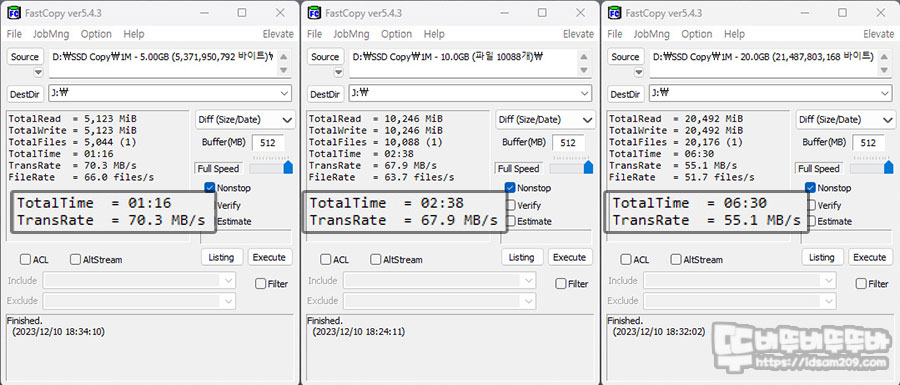Viewport: 900px width, 385px height.
Task: Expand DestDir J:₩ combo in 5.00GB window
Action: pos(285,93)
